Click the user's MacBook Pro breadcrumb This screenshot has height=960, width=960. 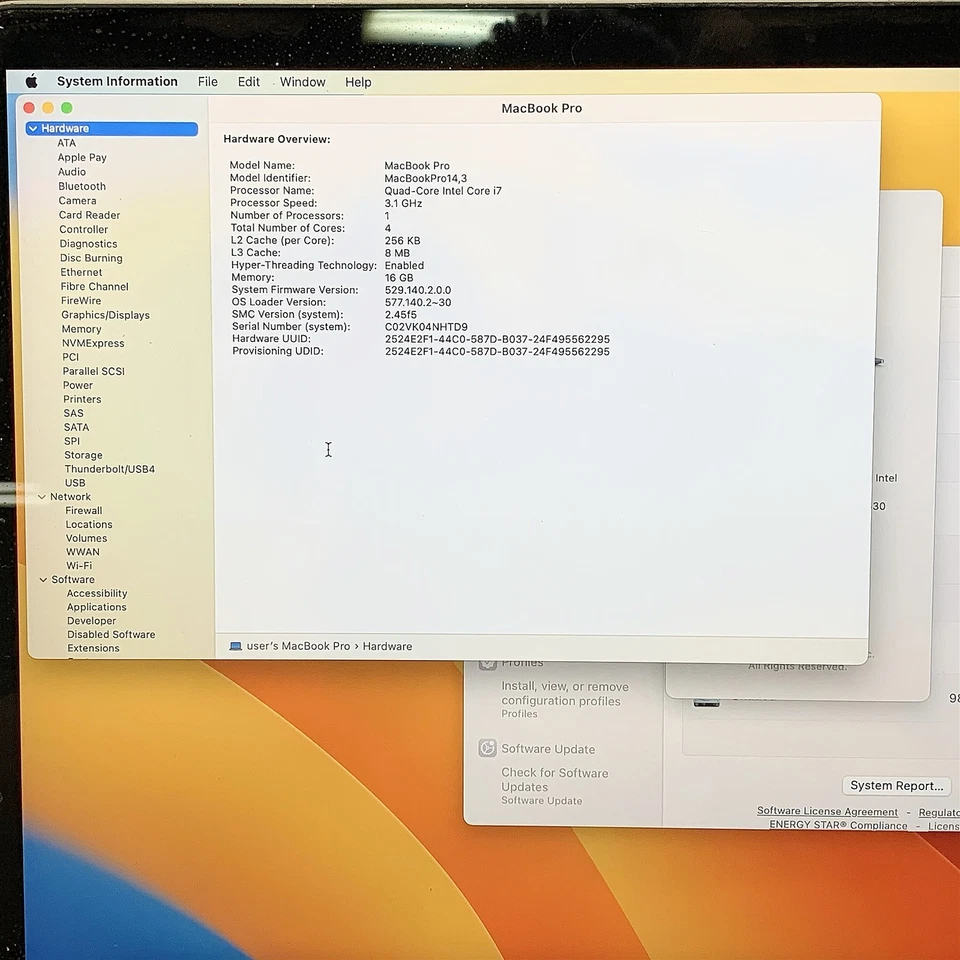(300, 646)
